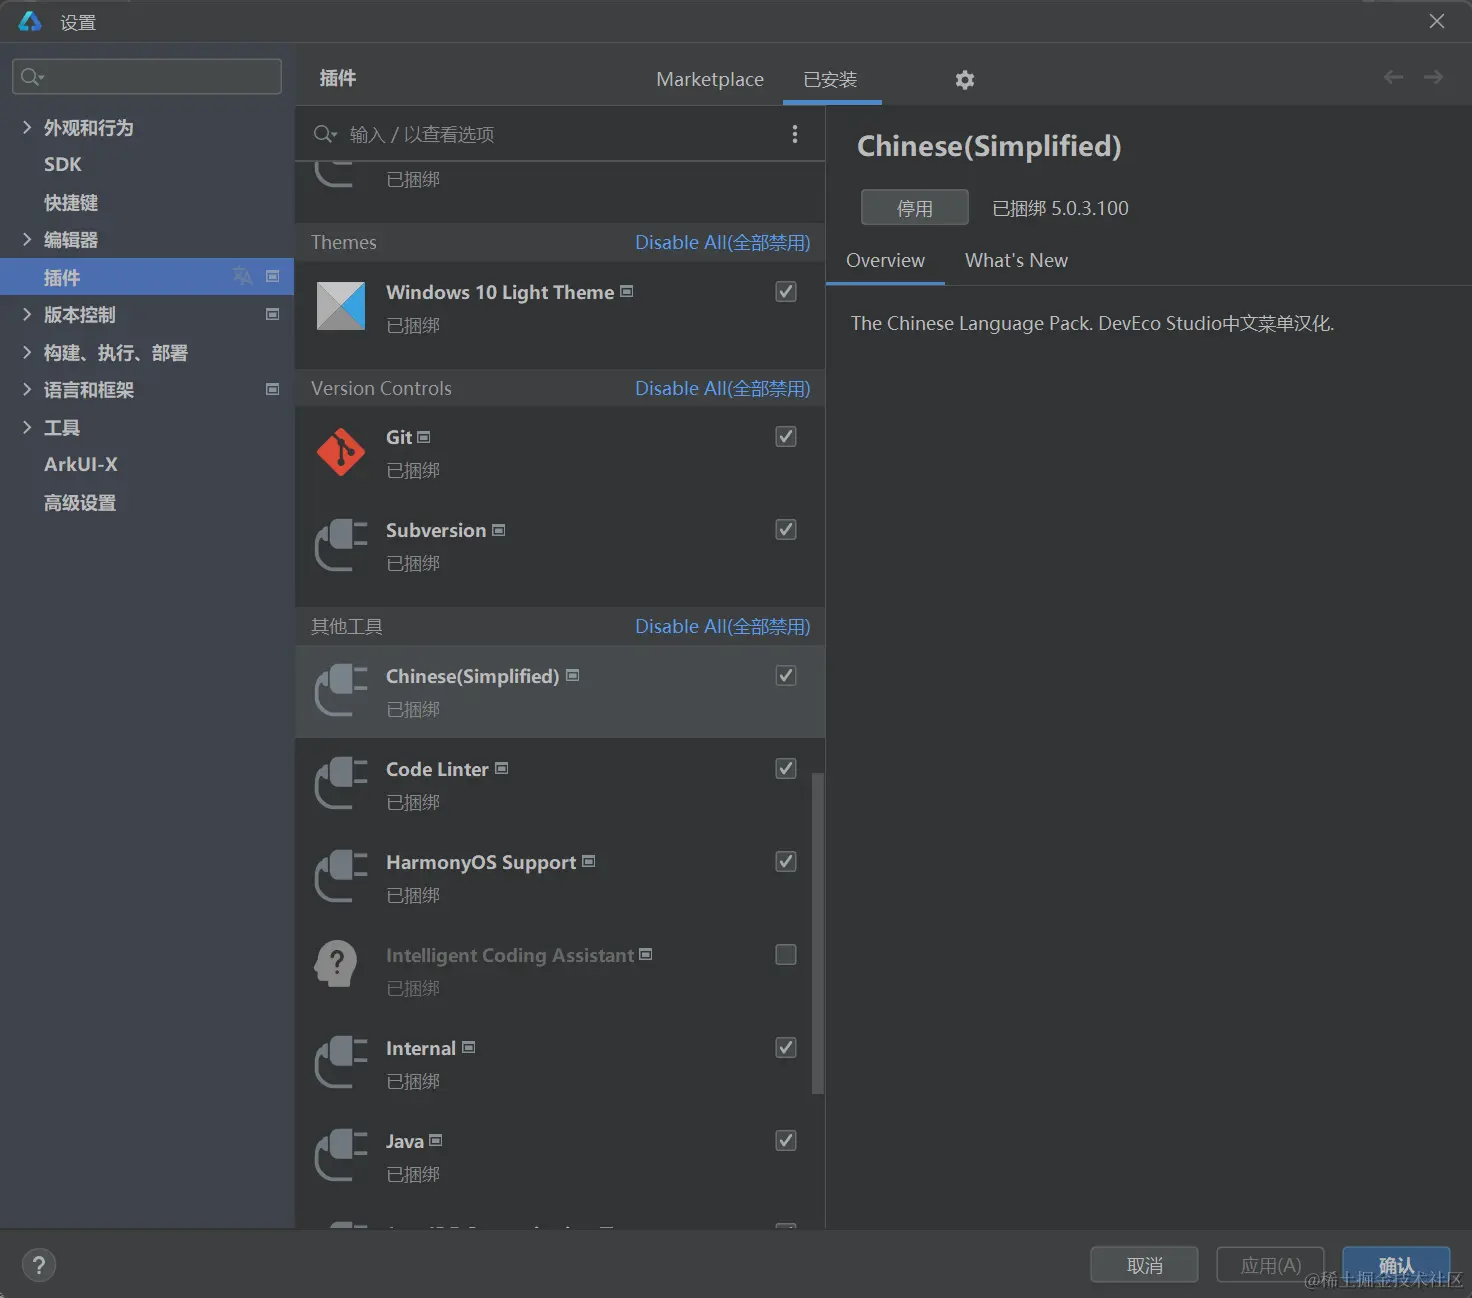
Task: Click the 确认 button
Action: pos(1396,1265)
